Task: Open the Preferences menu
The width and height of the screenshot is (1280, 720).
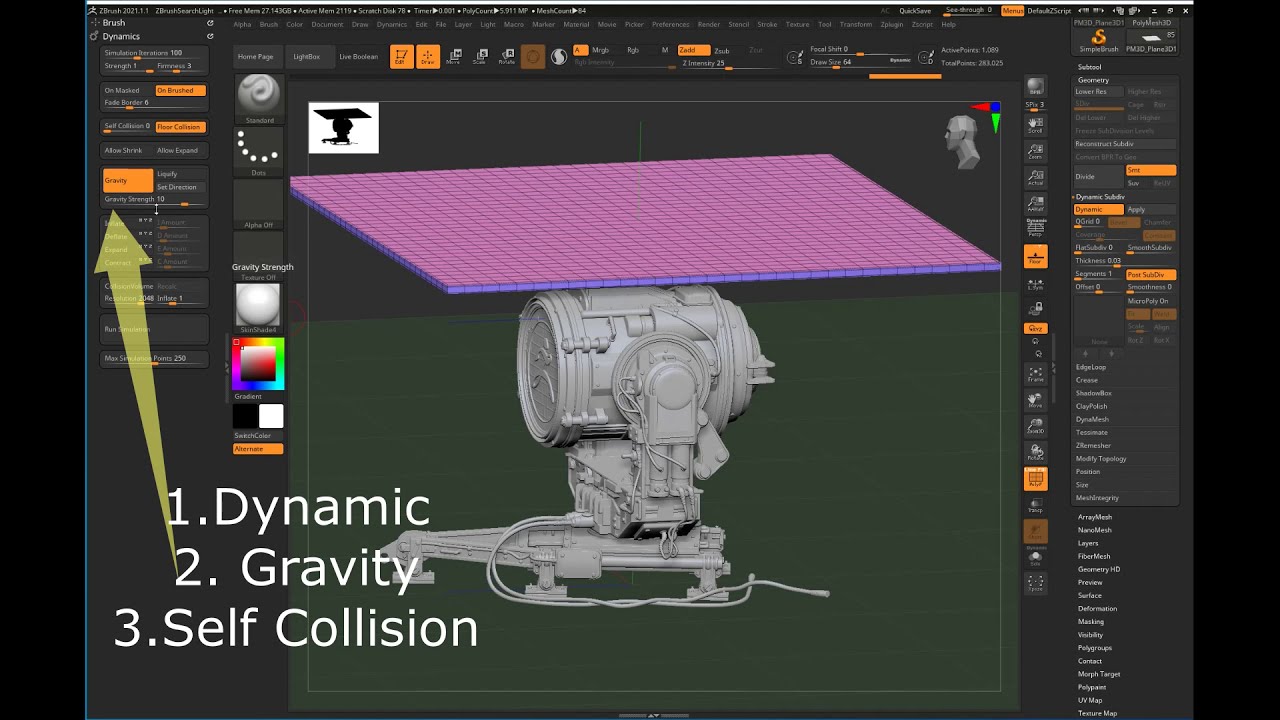Action: 671,24
